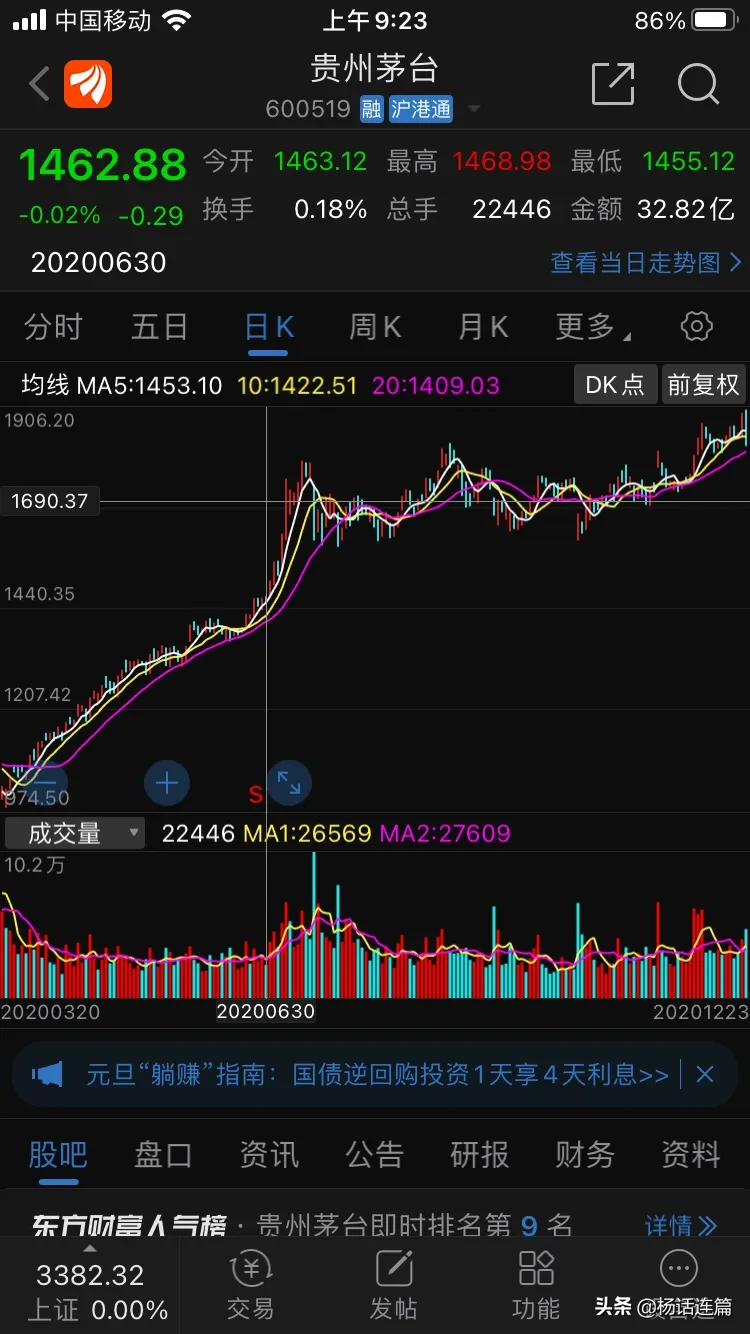Dismiss the banner with X icon
This screenshot has width=750, height=1334.
705,1075
